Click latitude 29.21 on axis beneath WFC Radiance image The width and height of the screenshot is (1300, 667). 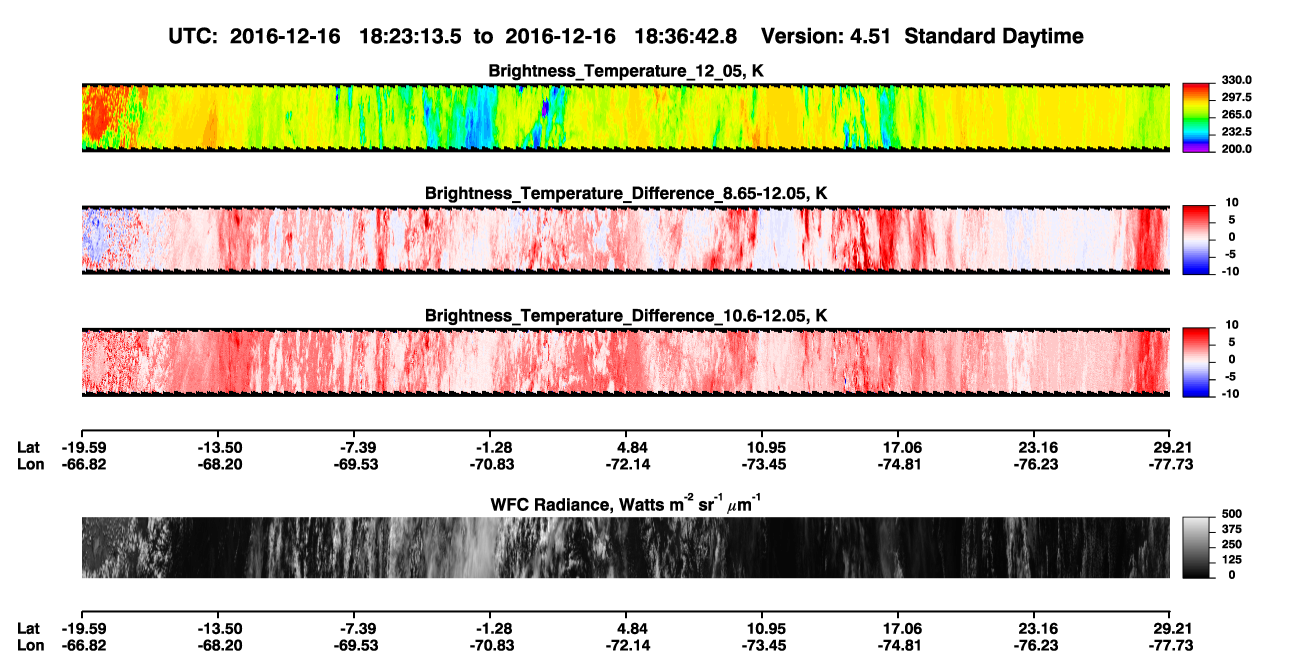tap(1170, 628)
